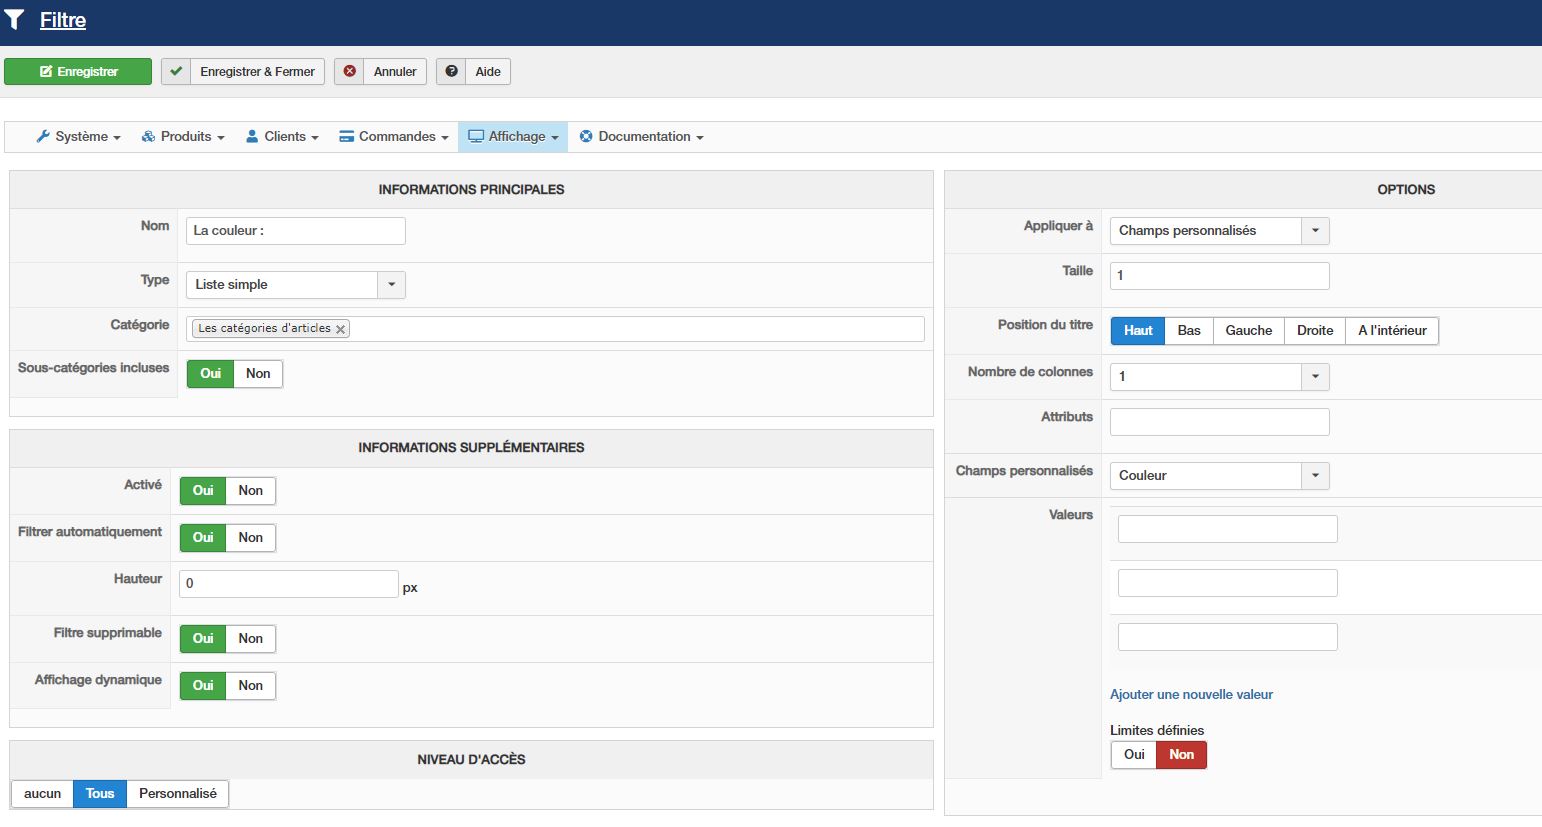Set Activé to Non
This screenshot has height=827, width=1542.
pos(251,491)
